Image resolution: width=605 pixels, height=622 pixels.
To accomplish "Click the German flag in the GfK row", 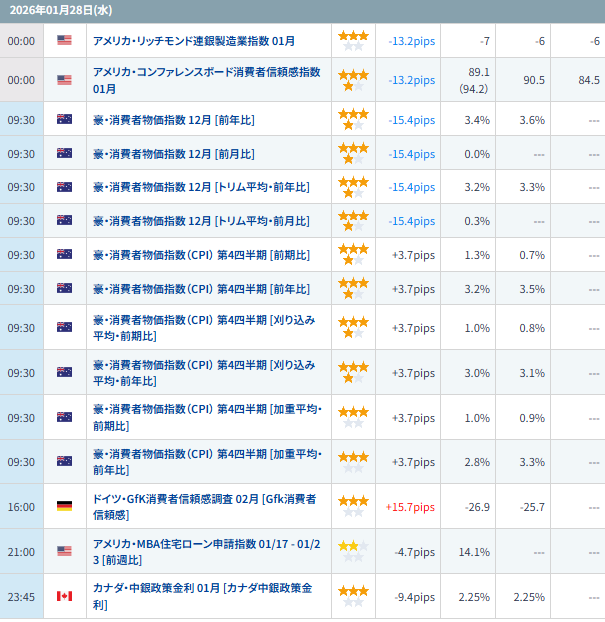I will coord(65,507).
